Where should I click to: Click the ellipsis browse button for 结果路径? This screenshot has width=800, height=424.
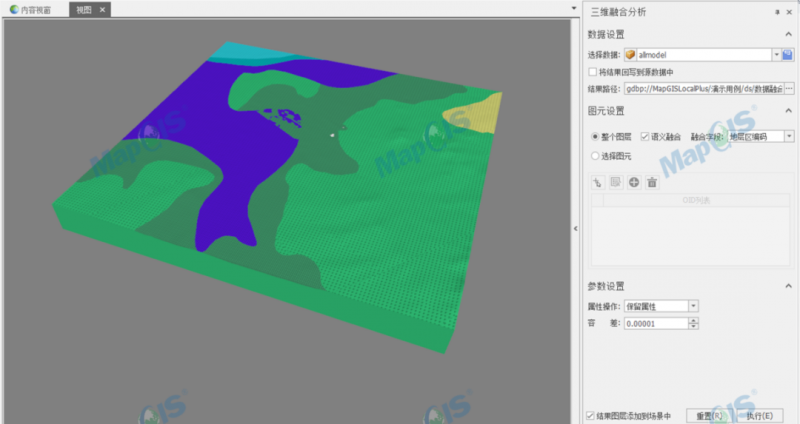pyautogui.click(x=789, y=89)
